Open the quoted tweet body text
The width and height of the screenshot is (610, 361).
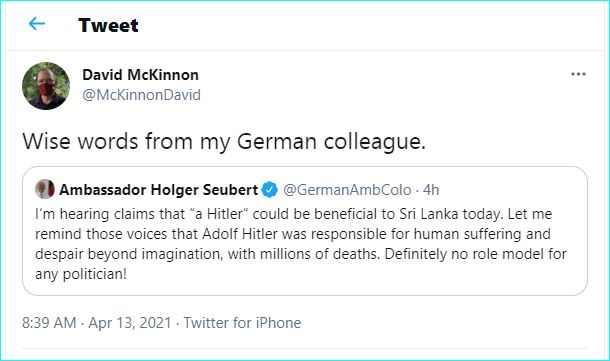pos(301,244)
